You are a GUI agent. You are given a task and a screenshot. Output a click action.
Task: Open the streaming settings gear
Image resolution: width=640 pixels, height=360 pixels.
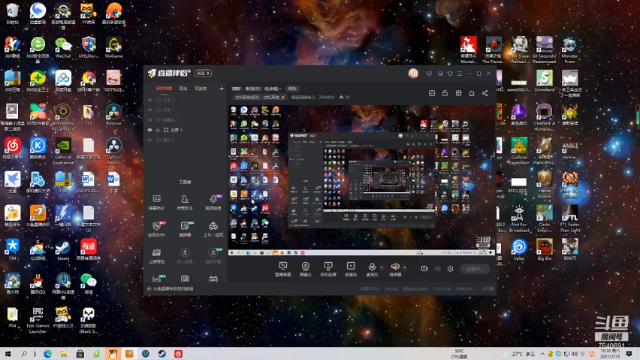[x=450, y=269]
